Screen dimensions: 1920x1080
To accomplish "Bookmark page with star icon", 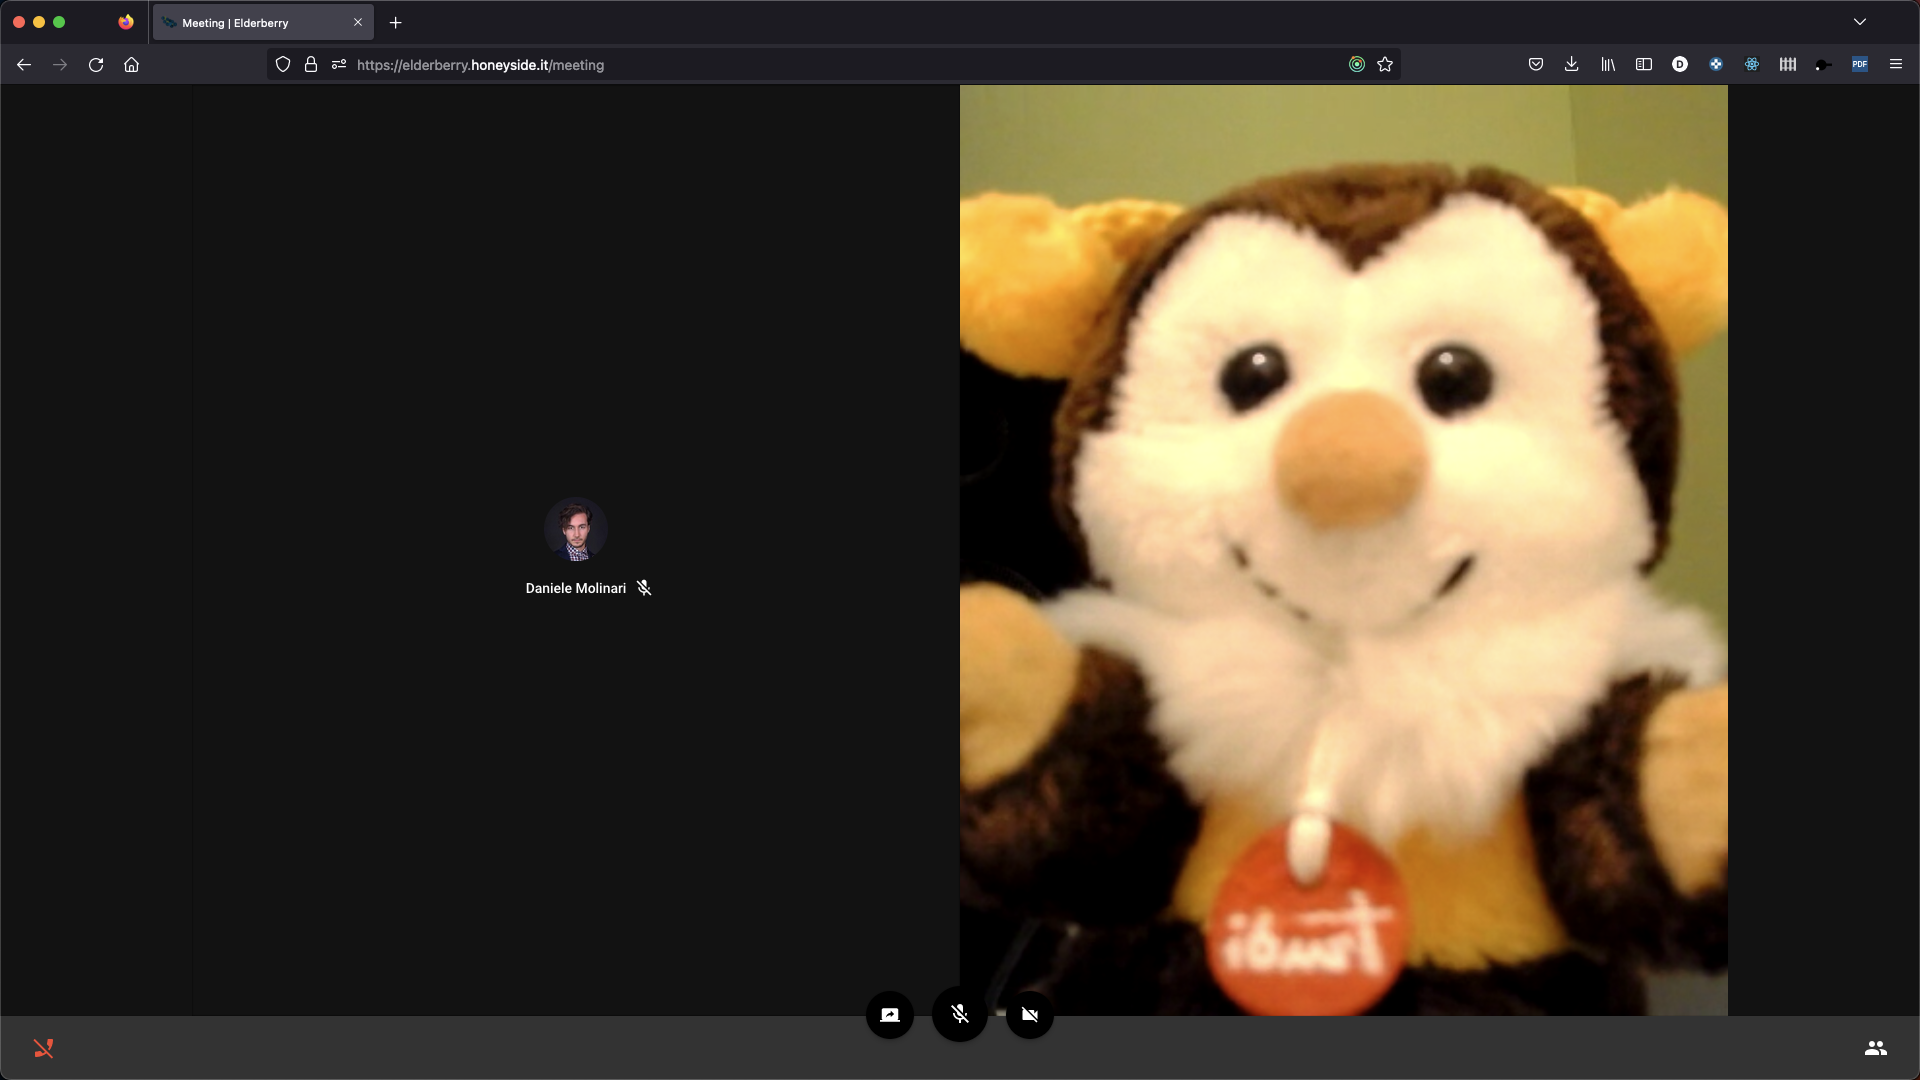I will pos(1385,65).
